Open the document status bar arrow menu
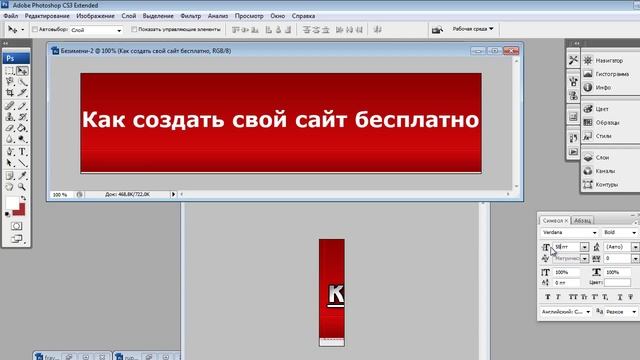The height and width of the screenshot is (360, 640). point(173,195)
